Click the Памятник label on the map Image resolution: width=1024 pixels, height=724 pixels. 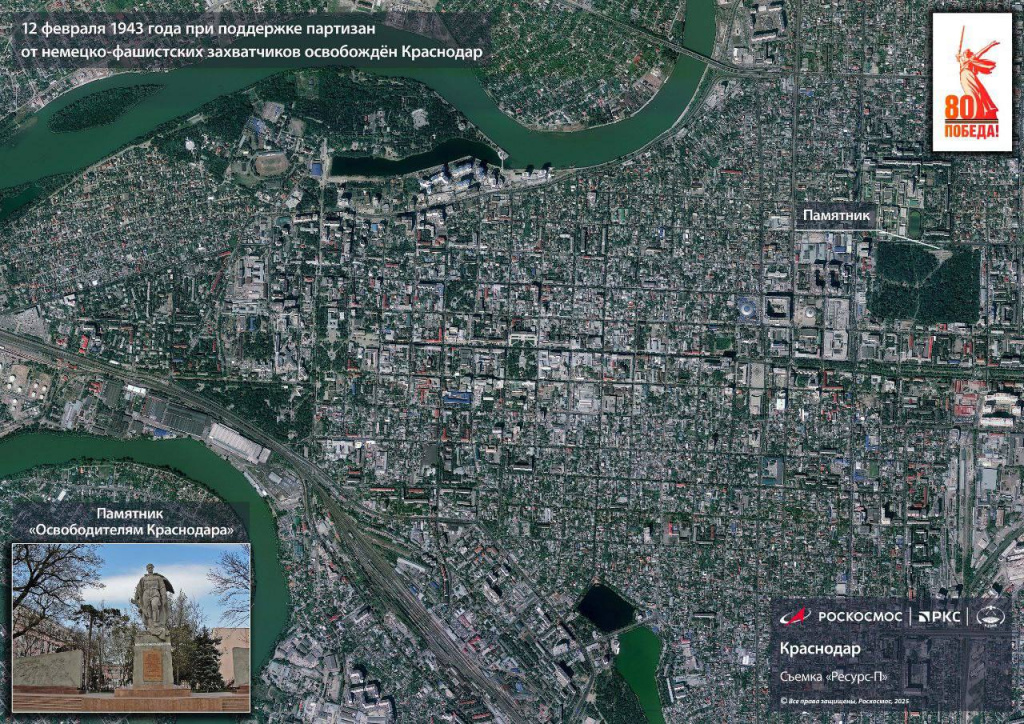click(837, 215)
